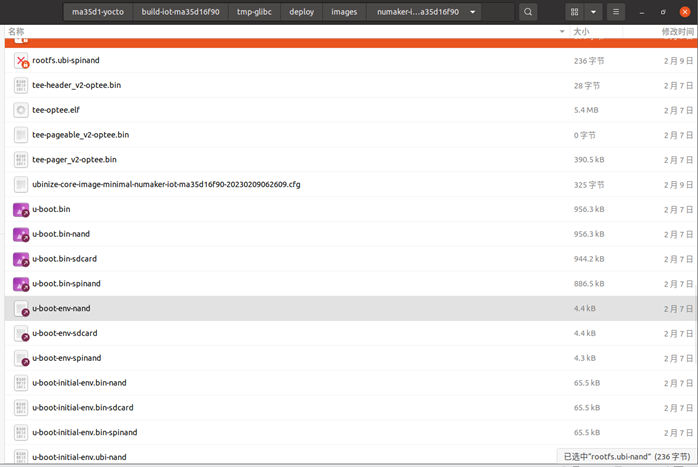Click the u-boot.bin-sdcard file icon

21,259
